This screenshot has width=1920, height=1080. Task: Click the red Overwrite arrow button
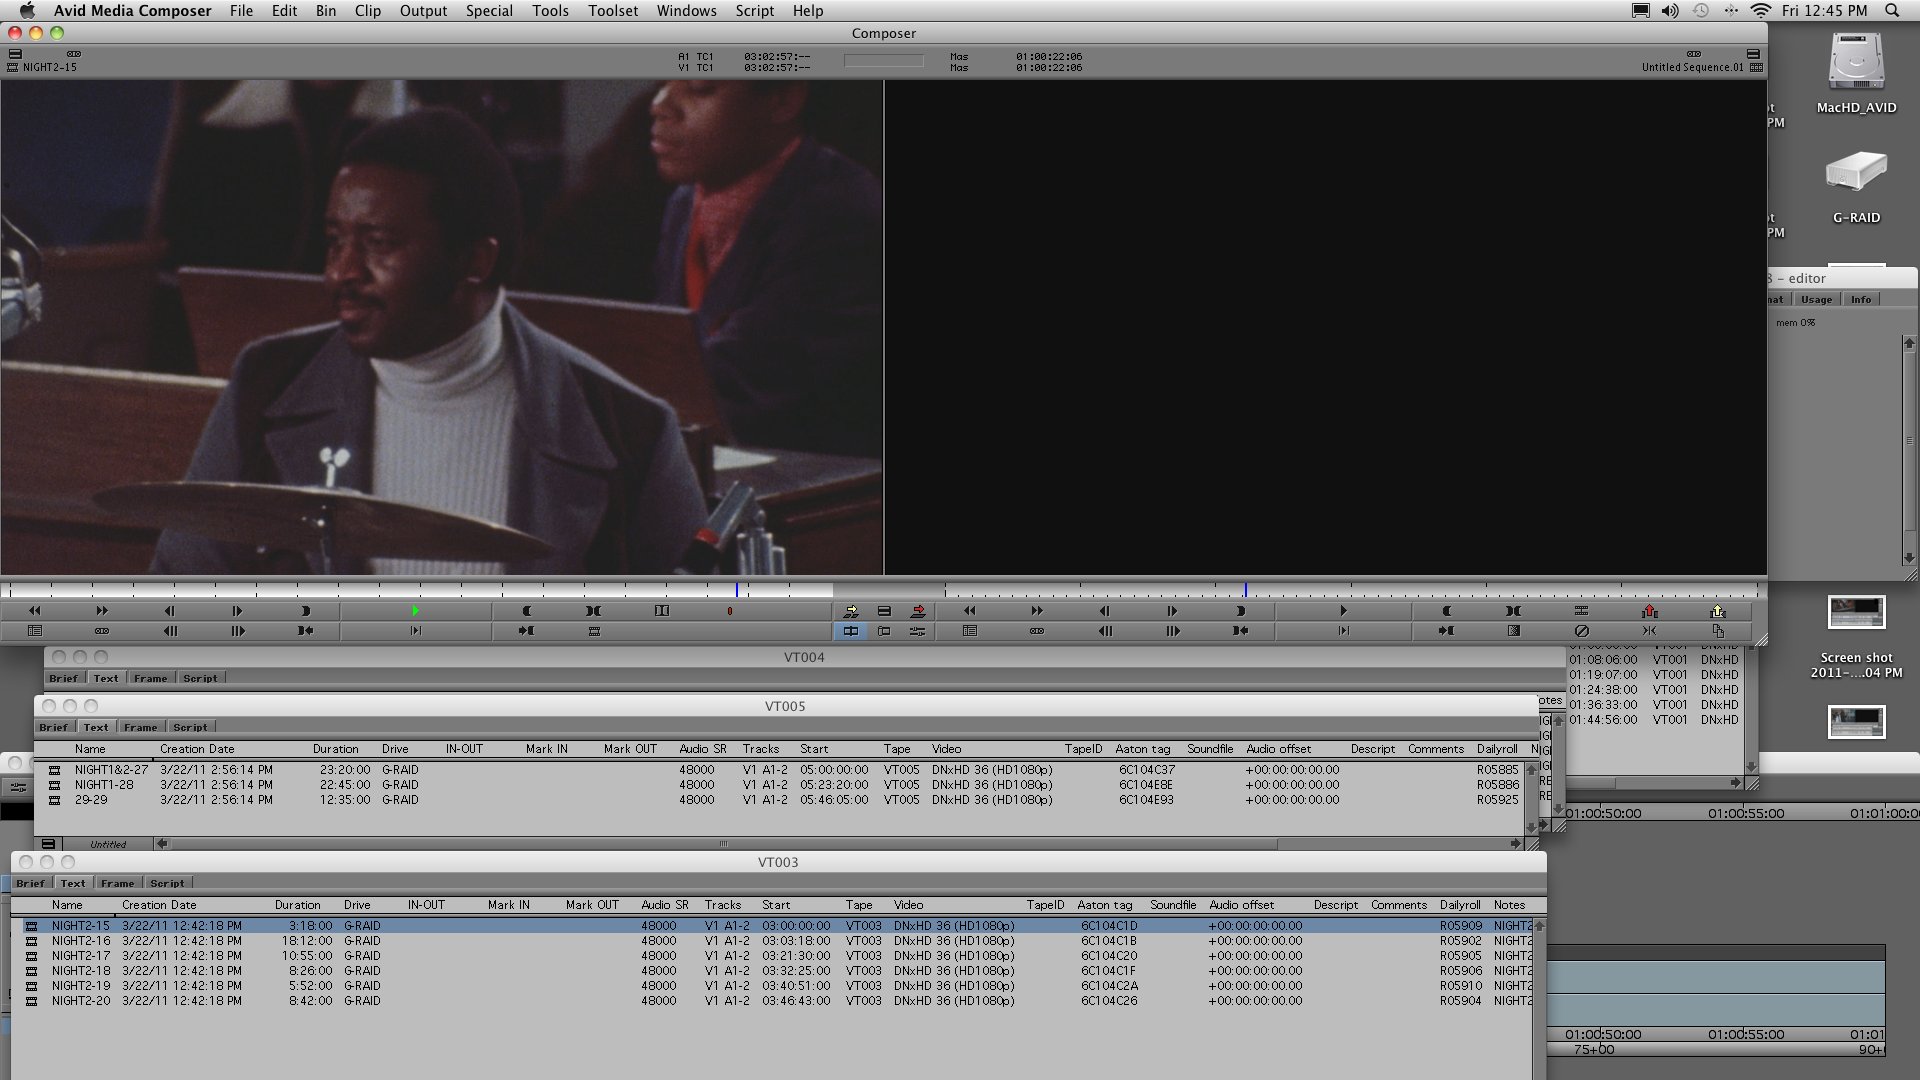pos(918,611)
